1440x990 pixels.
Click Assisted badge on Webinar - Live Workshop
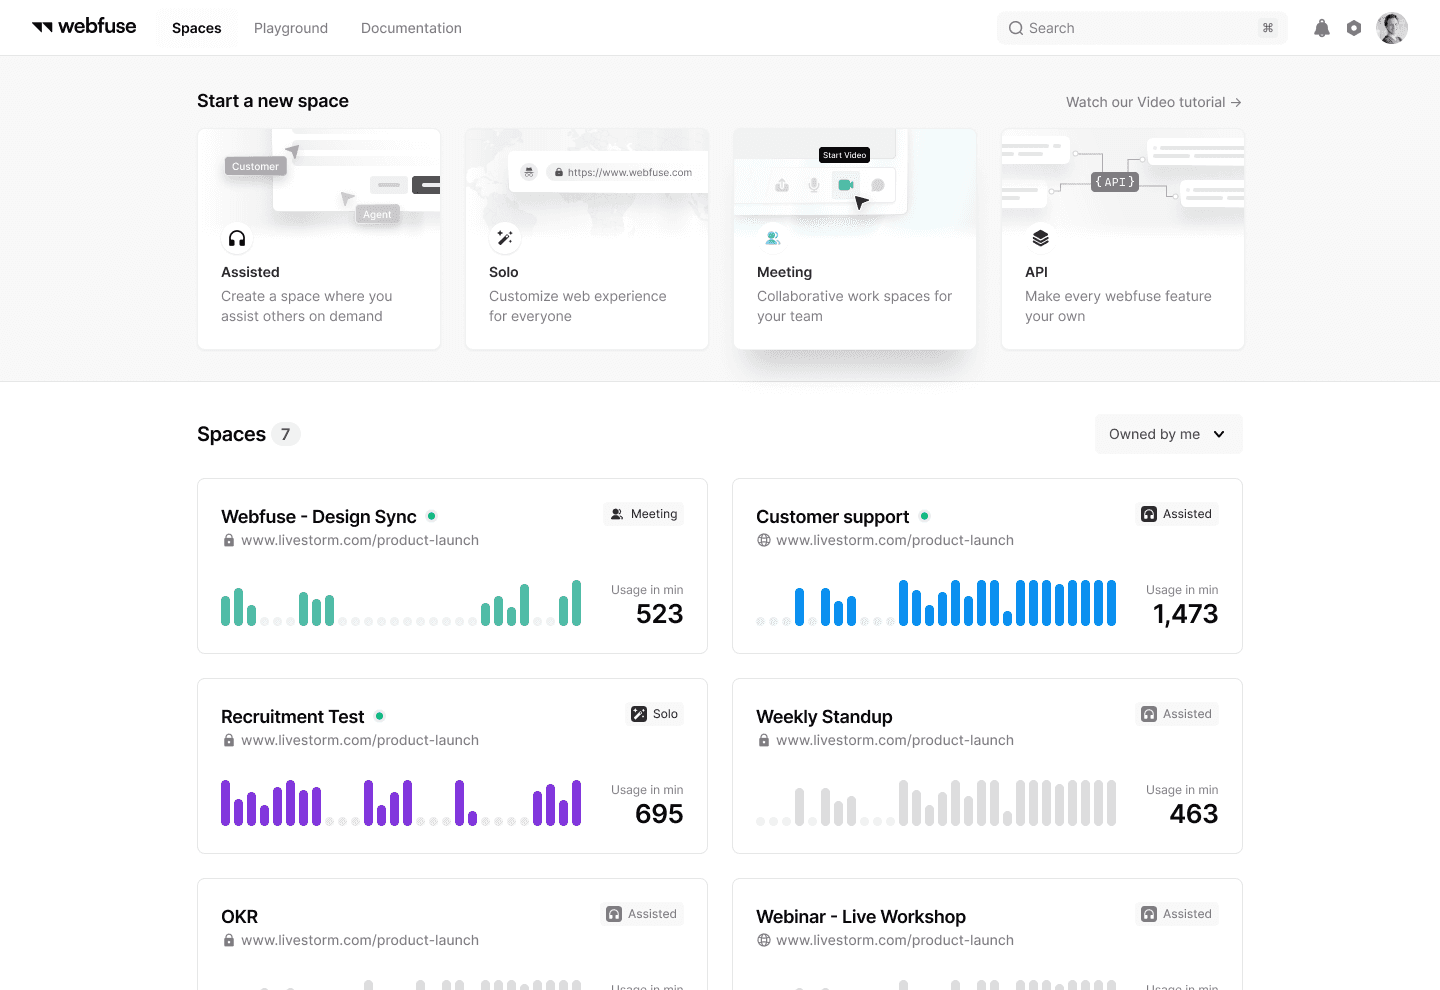tap(1177, 914)
